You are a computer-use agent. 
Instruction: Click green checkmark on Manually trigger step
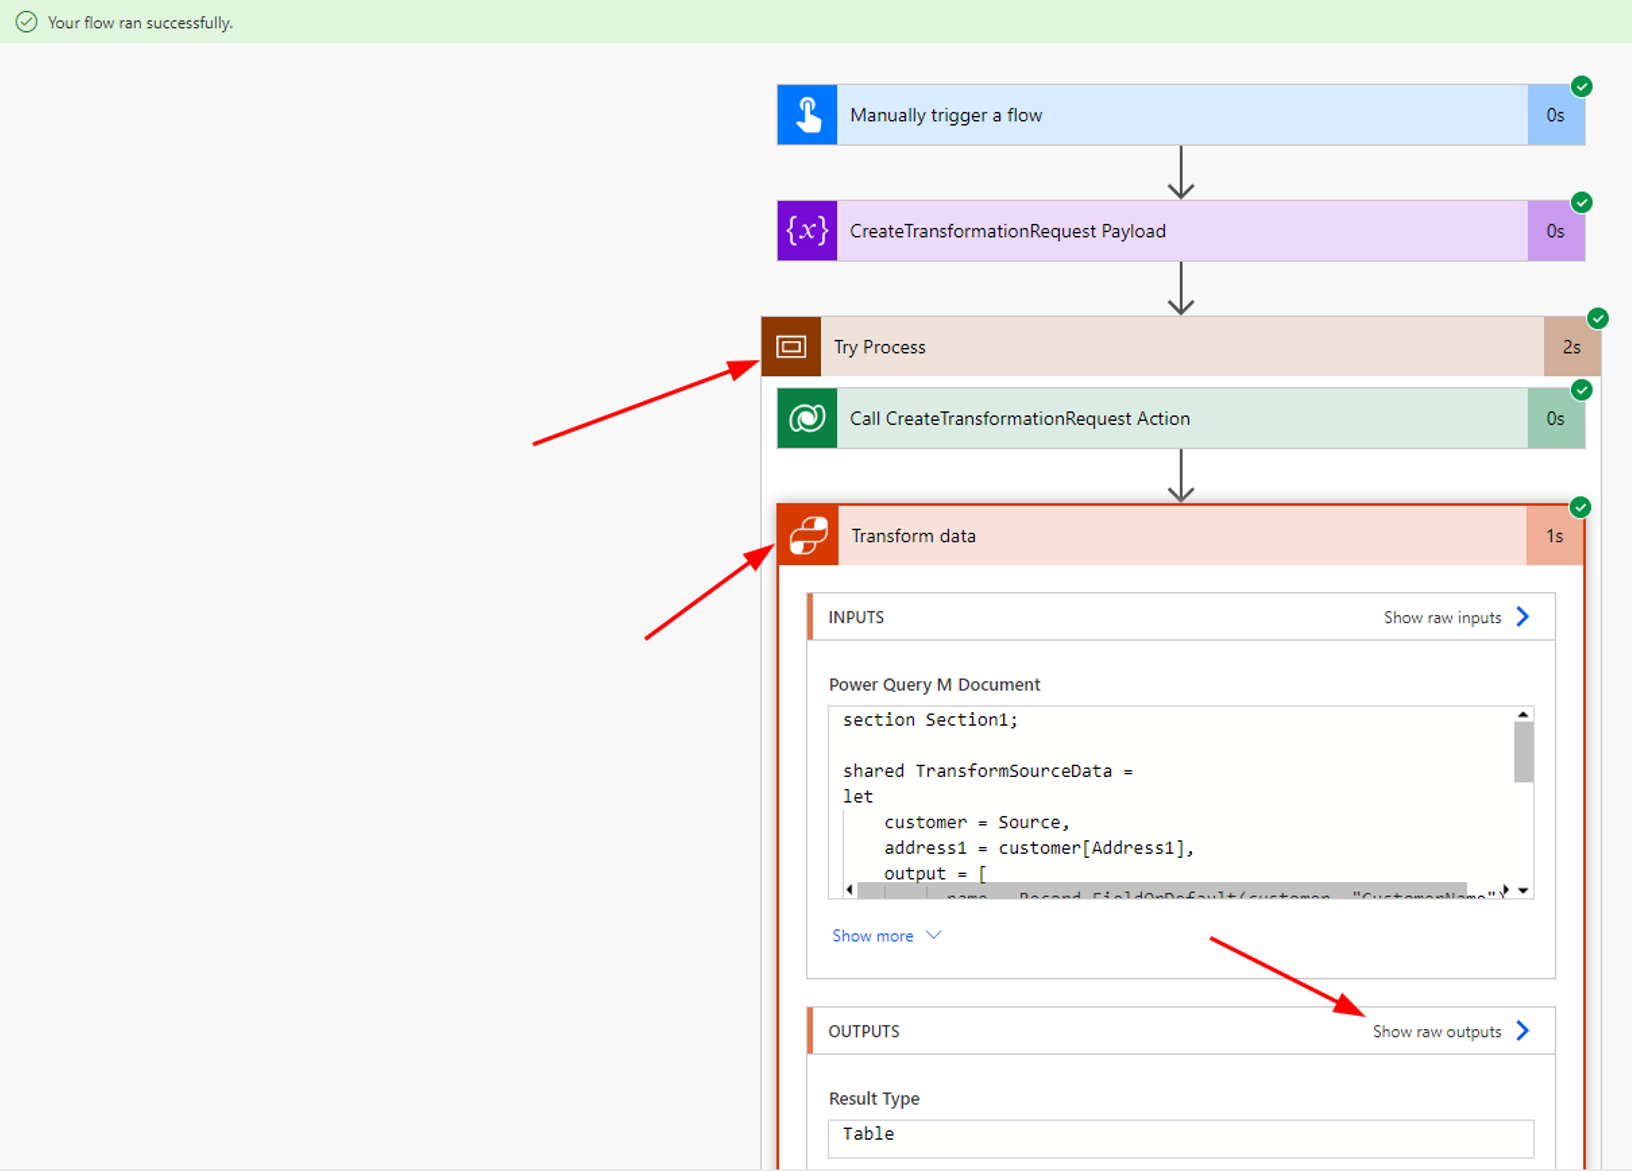[x=1581, y=87]
